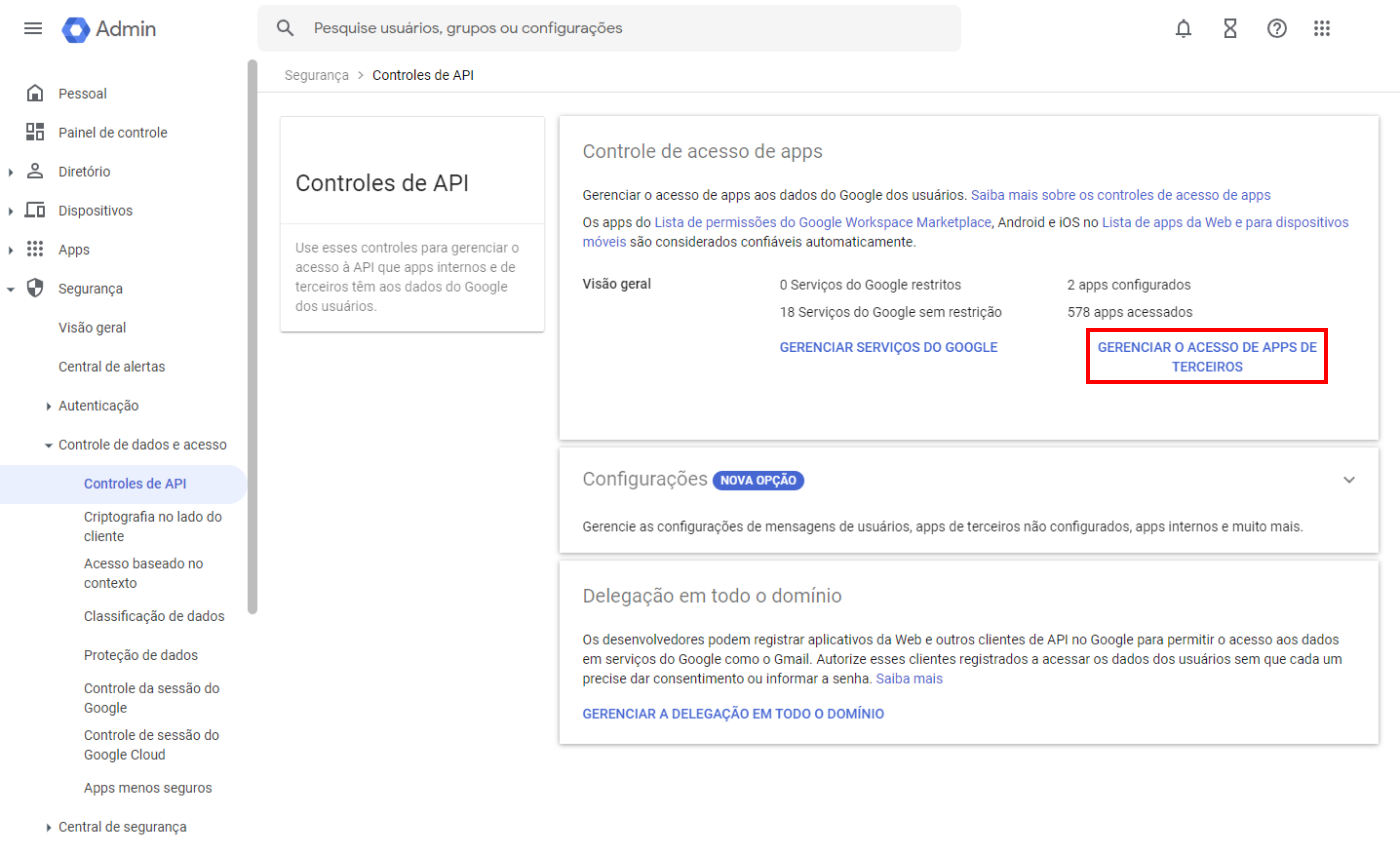Open the hamburger main menu
The width and height of the screenshot is (1400, 858).
pyautogui.click(x=33, y=29)
